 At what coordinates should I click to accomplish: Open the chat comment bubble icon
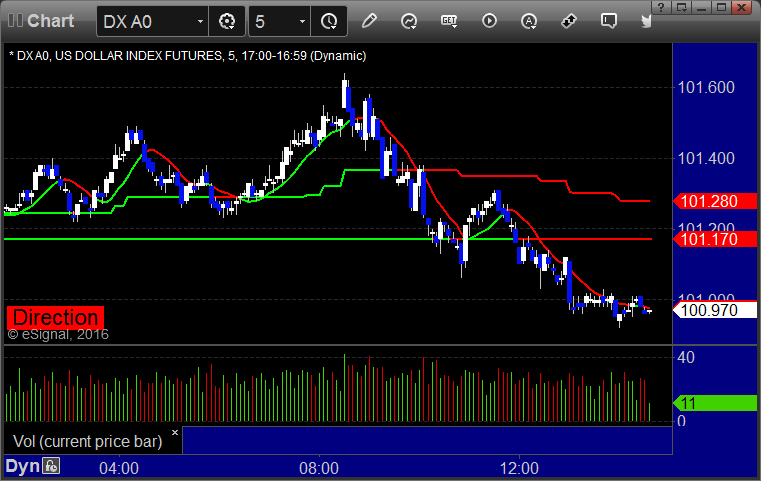pyautogui.click(x=609, y=21)
